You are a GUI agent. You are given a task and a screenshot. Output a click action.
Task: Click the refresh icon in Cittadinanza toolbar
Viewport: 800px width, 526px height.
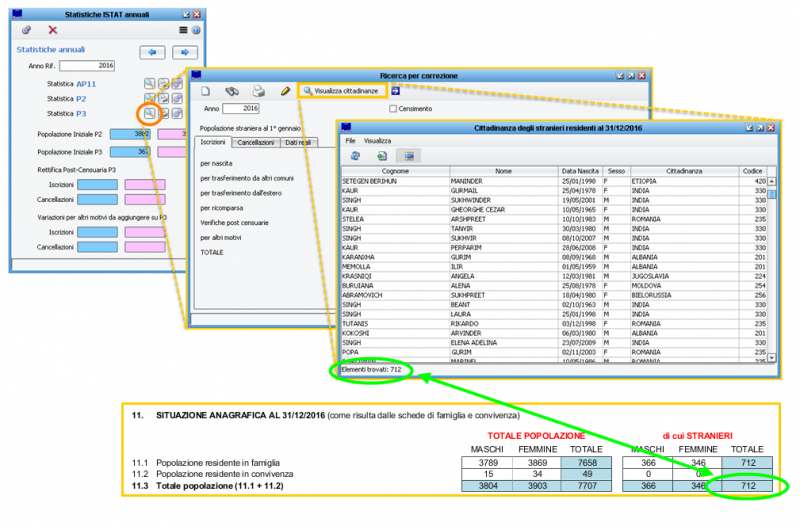[x=355, y=156]
